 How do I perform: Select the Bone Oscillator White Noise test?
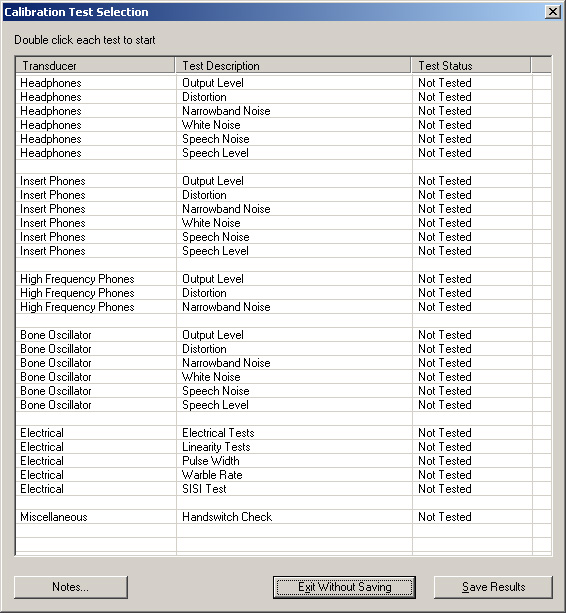(x=283, y=377)
